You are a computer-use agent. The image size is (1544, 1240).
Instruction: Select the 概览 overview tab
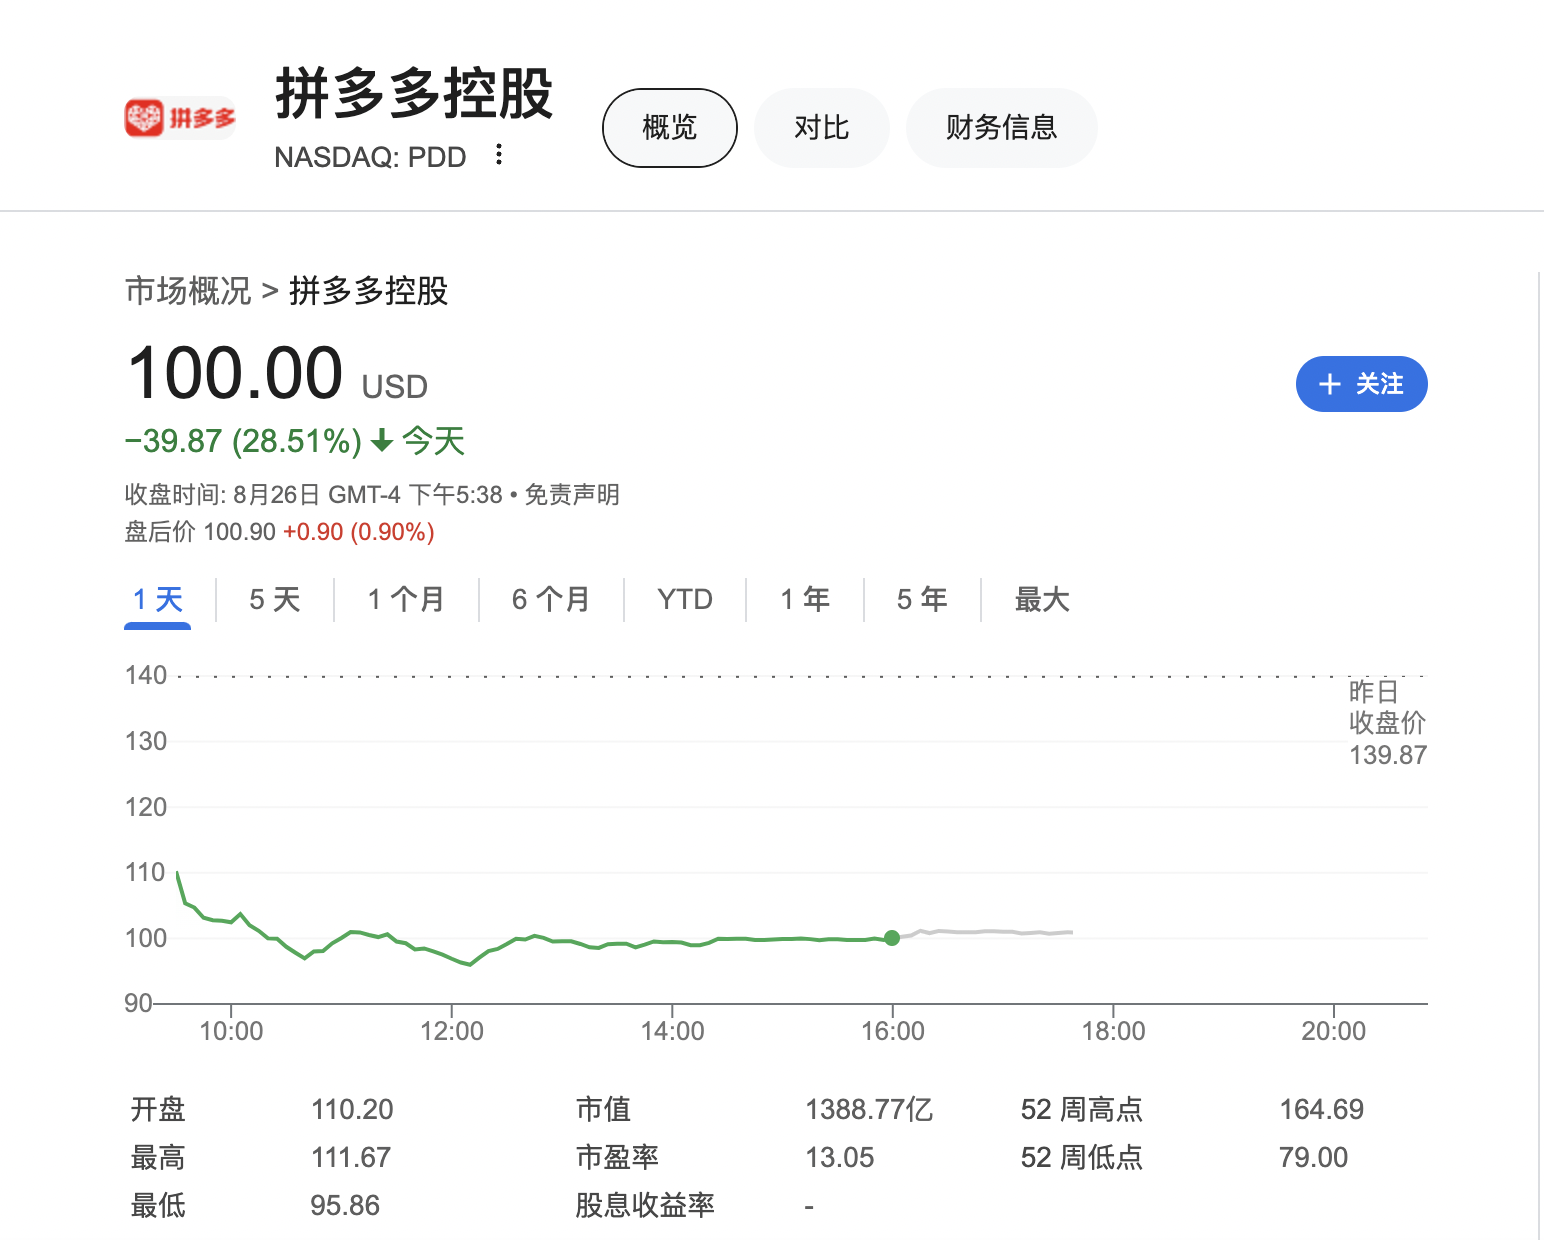[x=669, y=128]
